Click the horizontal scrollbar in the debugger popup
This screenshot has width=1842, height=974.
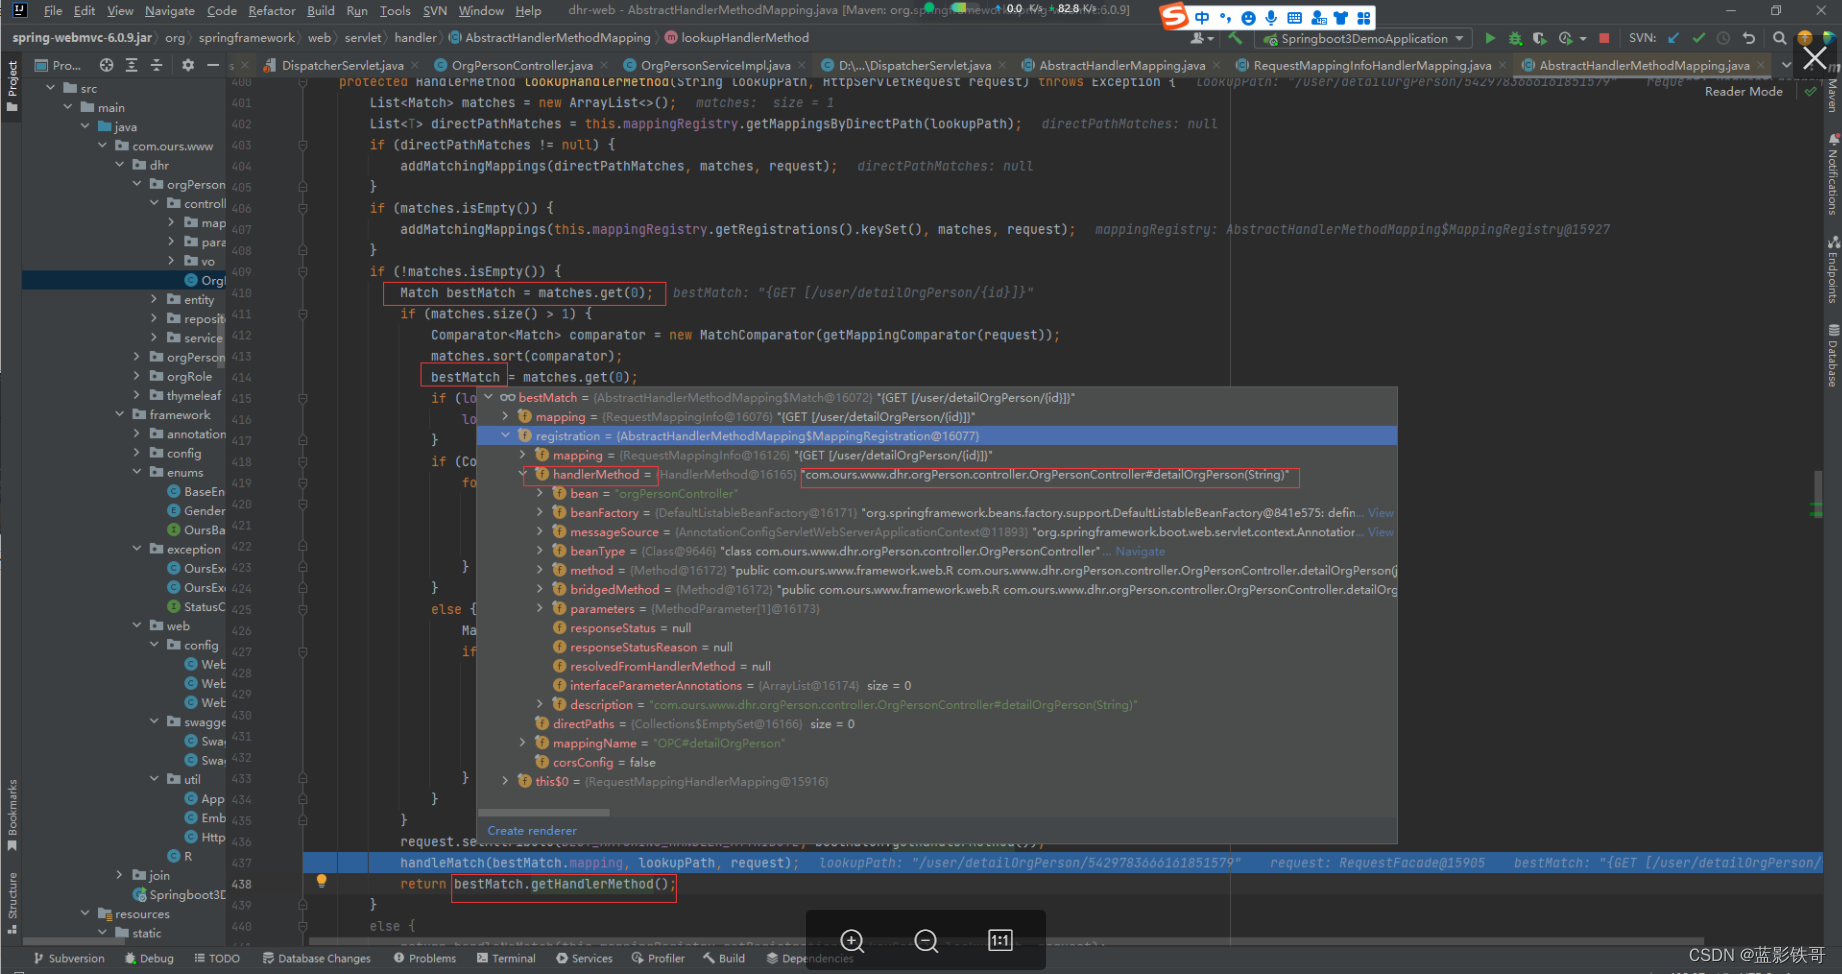click(543, 811)
